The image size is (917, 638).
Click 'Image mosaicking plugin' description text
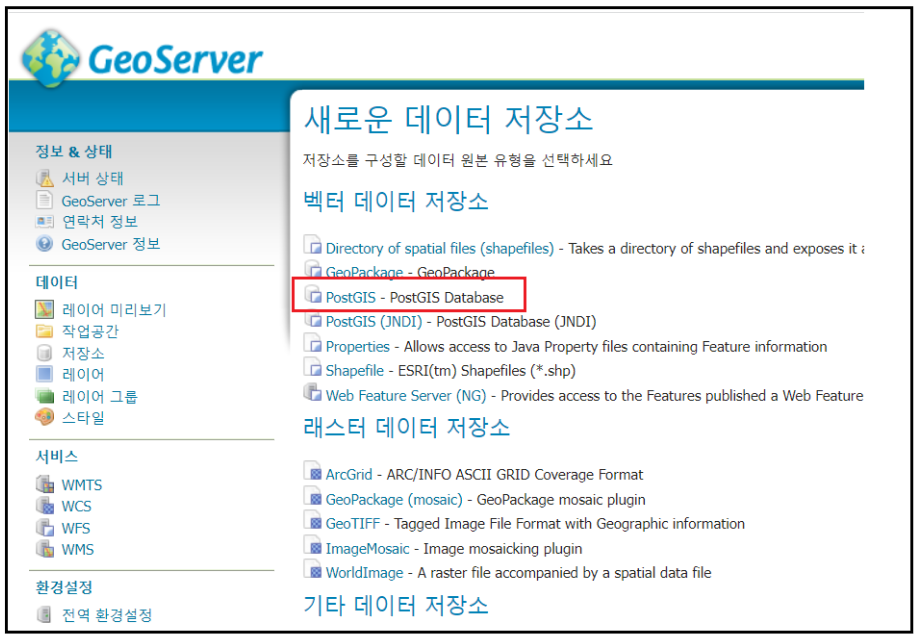(x=503, y=549)
